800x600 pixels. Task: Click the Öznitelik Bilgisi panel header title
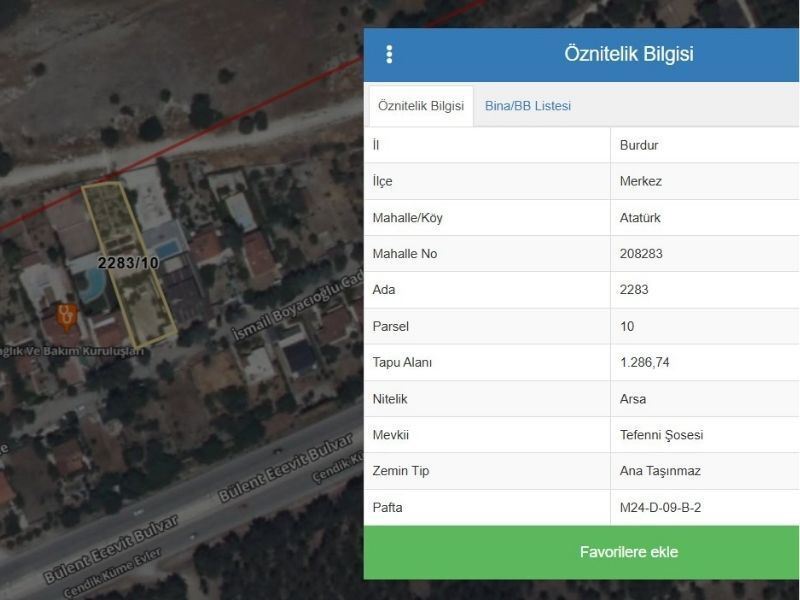click(628, 54)
